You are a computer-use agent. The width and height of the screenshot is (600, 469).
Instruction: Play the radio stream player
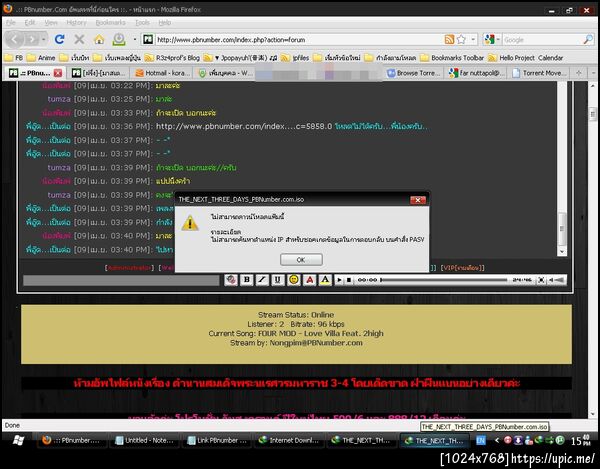pos(339,280)
